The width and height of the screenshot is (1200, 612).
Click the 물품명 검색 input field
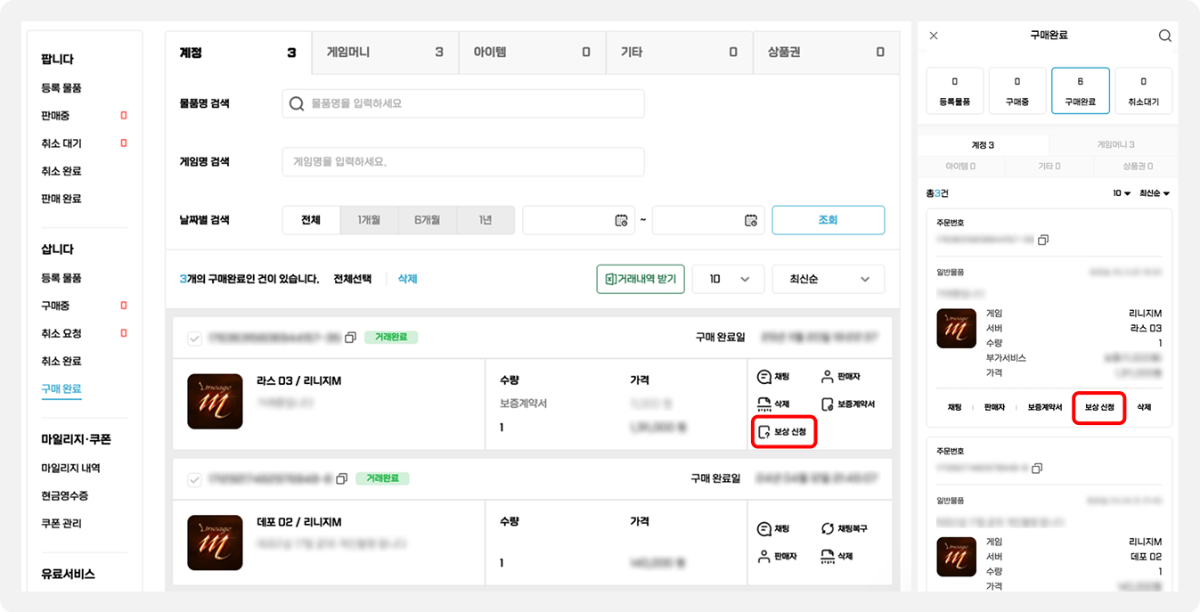(463, 104)
